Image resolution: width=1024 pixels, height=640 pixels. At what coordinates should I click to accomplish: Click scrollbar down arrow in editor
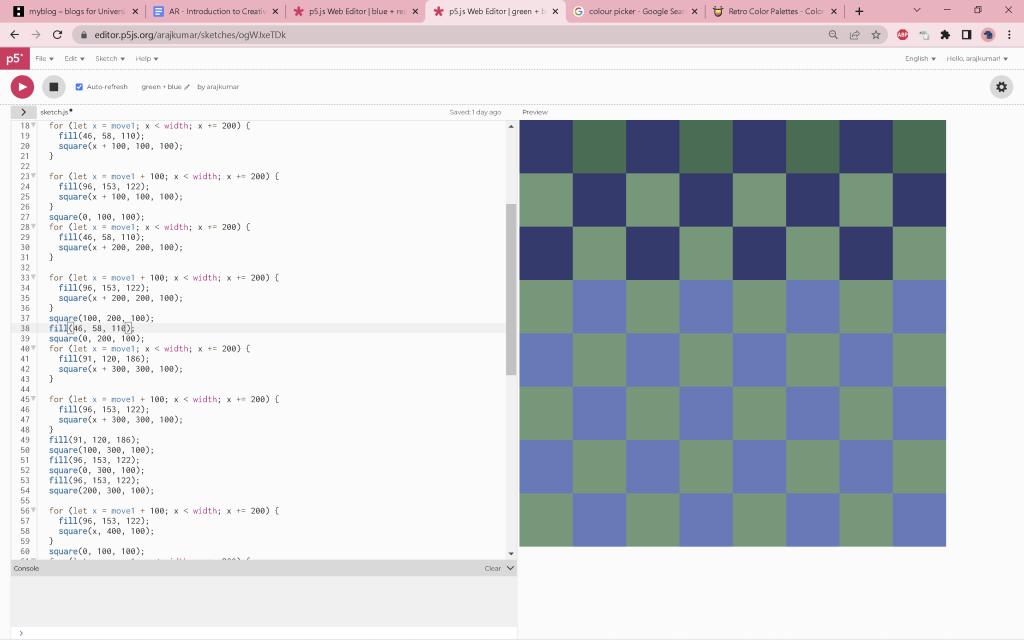click(511, 554)
